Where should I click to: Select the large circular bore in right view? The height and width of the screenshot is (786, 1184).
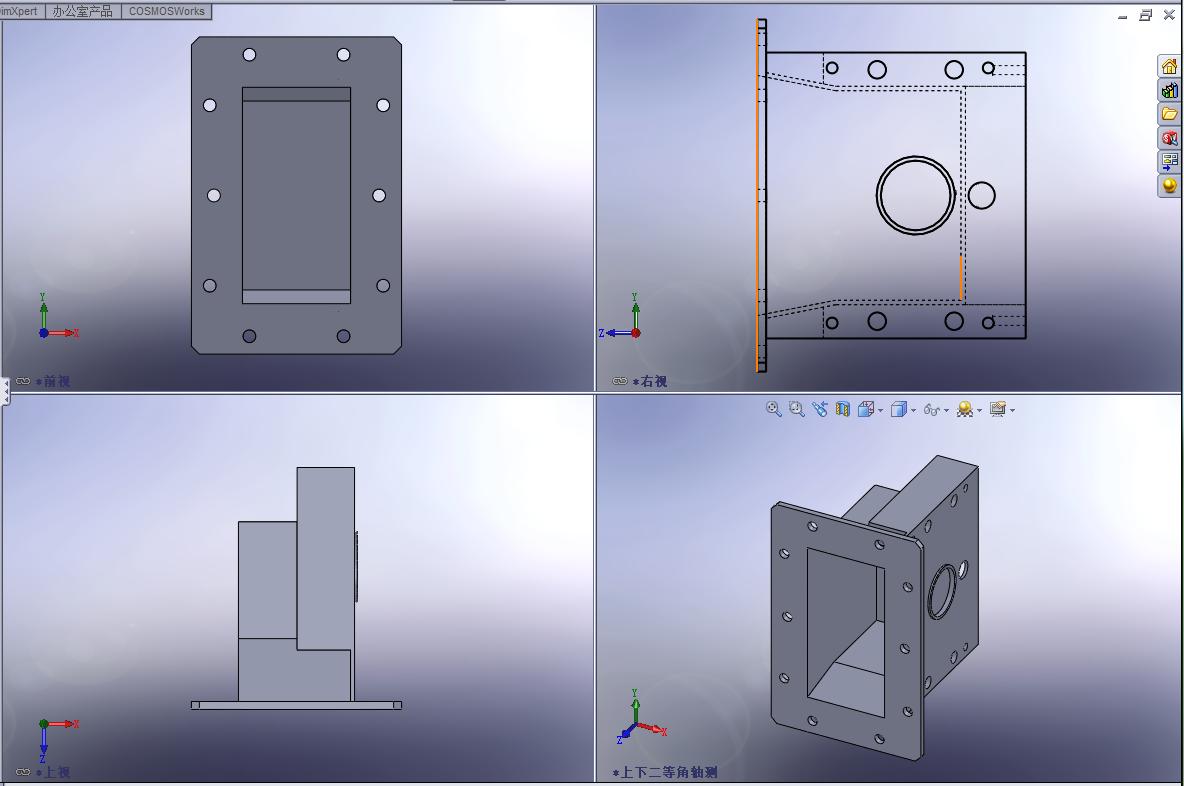[x=915, y=195]
